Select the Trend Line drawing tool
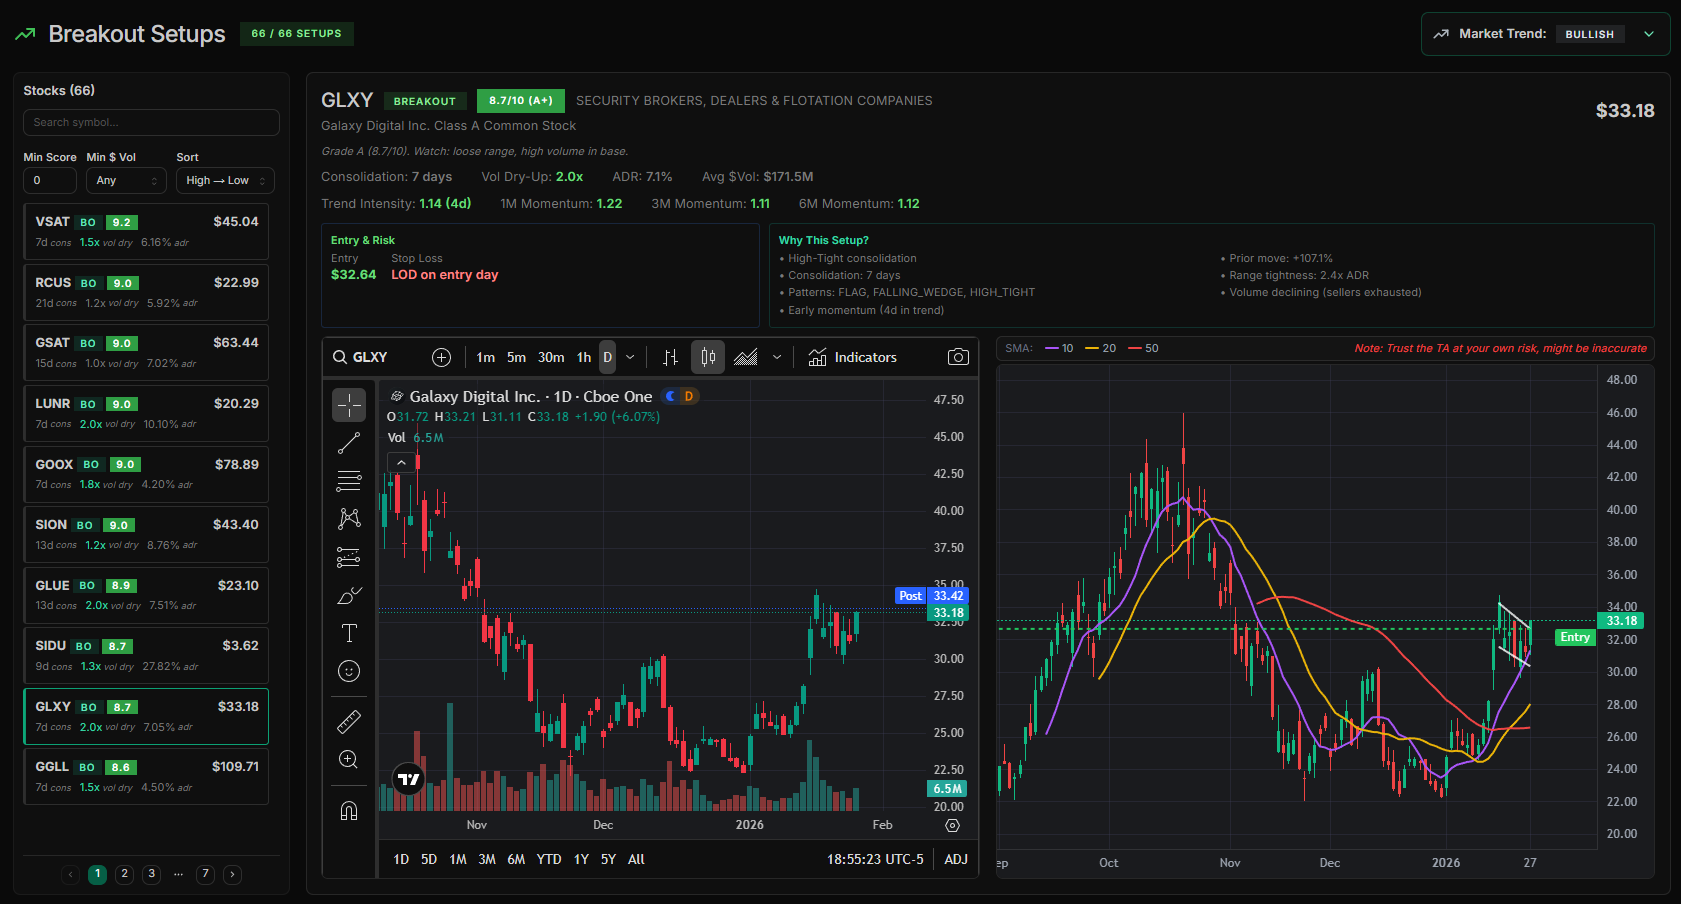The height and width of the screenshot is (904, 1681). pos(349,443)
